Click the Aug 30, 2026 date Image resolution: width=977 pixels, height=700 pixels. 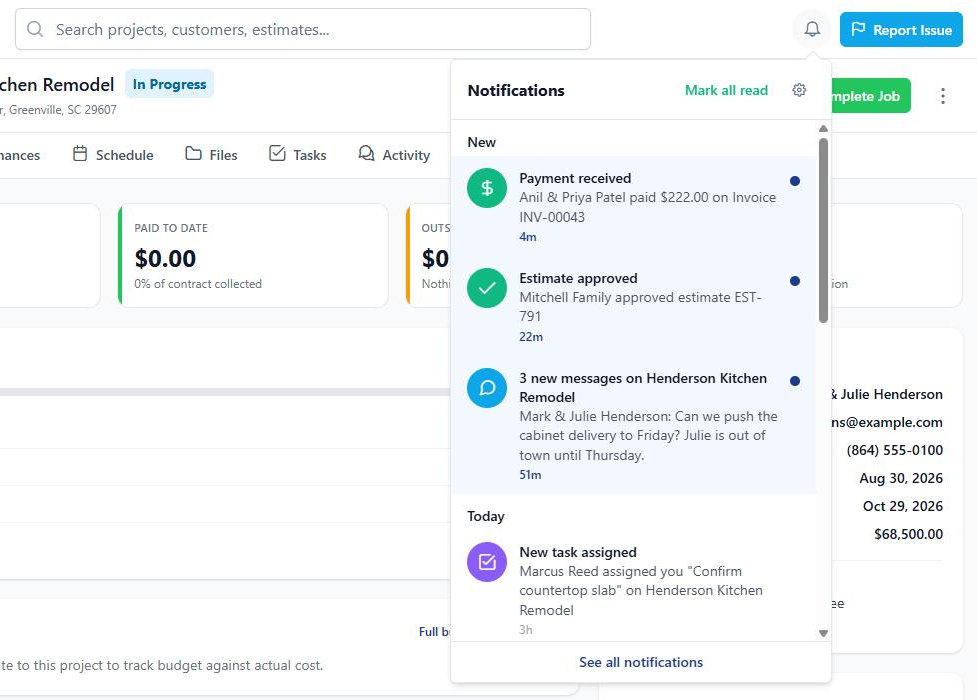900,478
